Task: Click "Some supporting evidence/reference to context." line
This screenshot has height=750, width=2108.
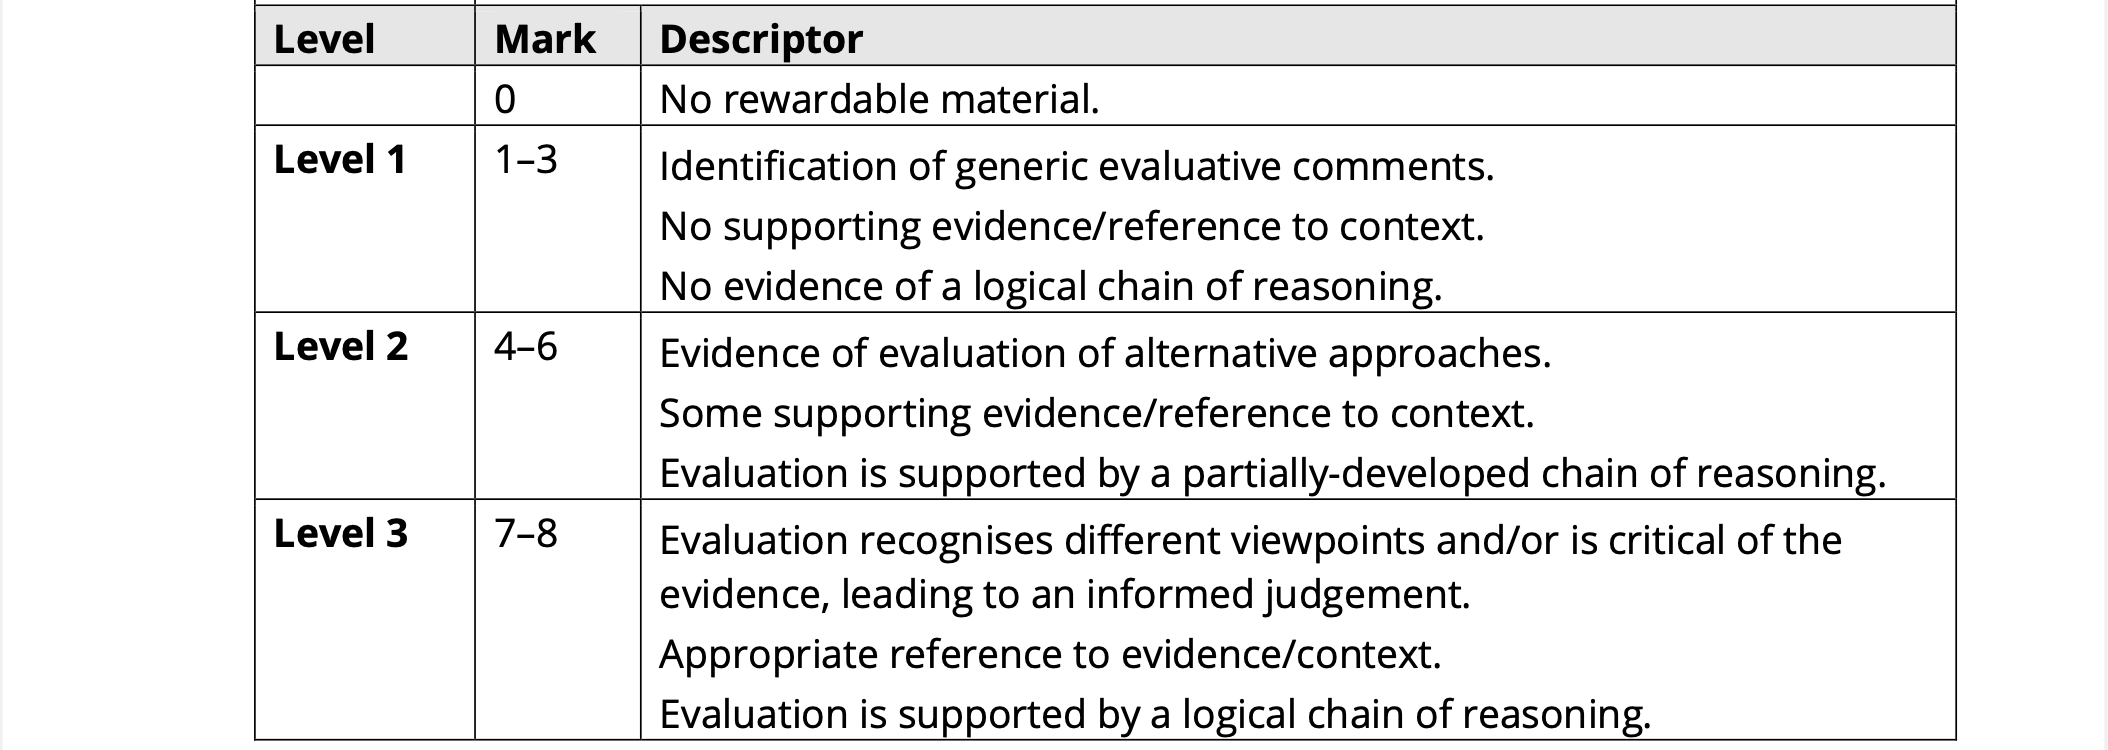Action: click(x=1096, y=413)
